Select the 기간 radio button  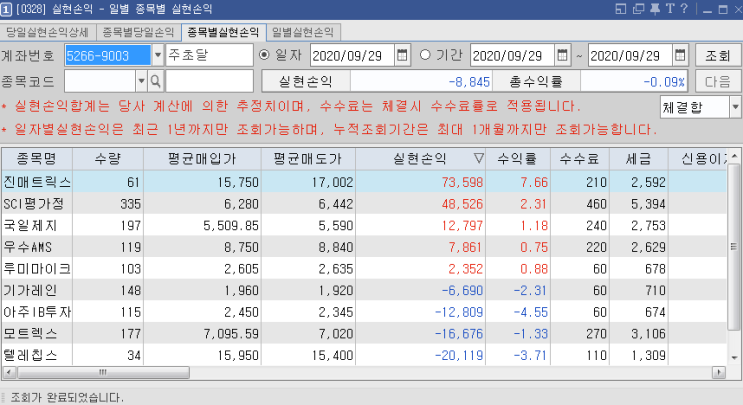pyautogui.click(x=425, y=55)
